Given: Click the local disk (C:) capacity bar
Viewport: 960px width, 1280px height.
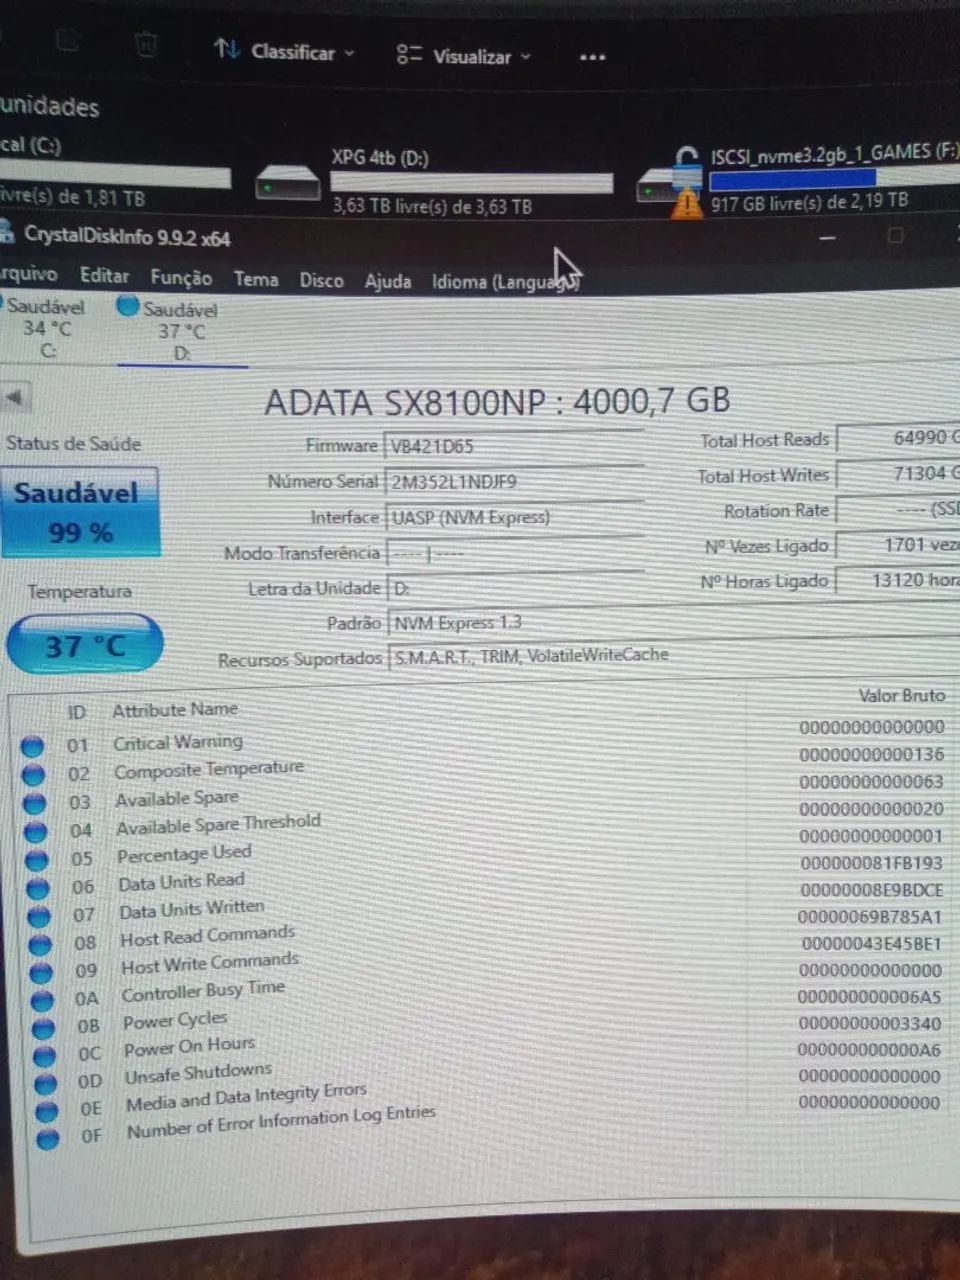Looking at the screenshot, I should click(x=115, y=175).
